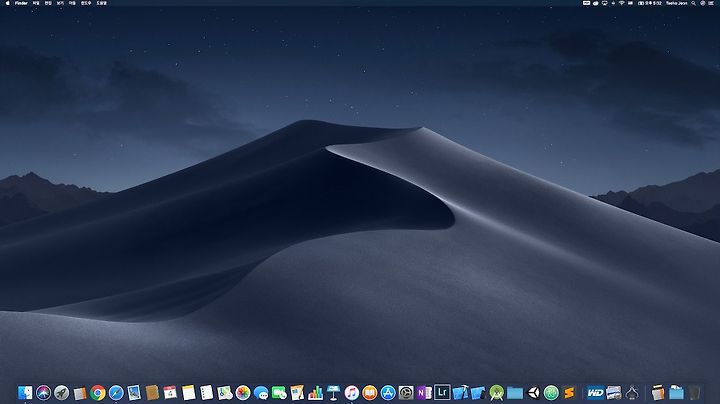The image size is (720, 404).
Task: Launch the App Store
Action: pyautogui.click(x=388, y=393)
